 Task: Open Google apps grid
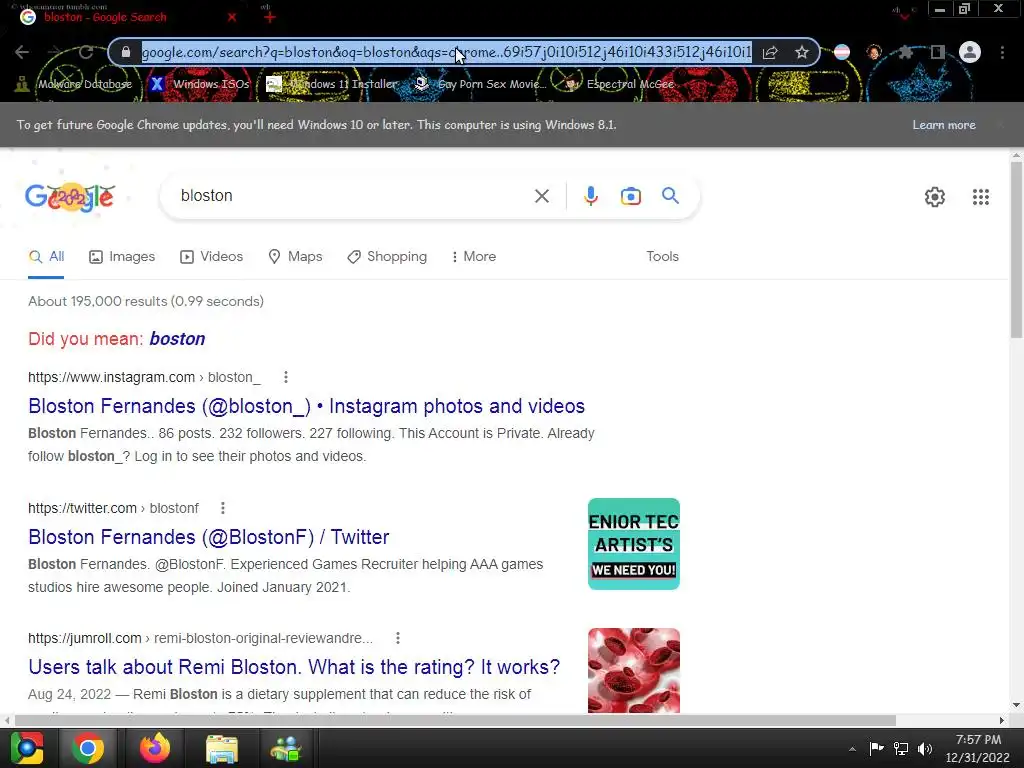point(980,197)
